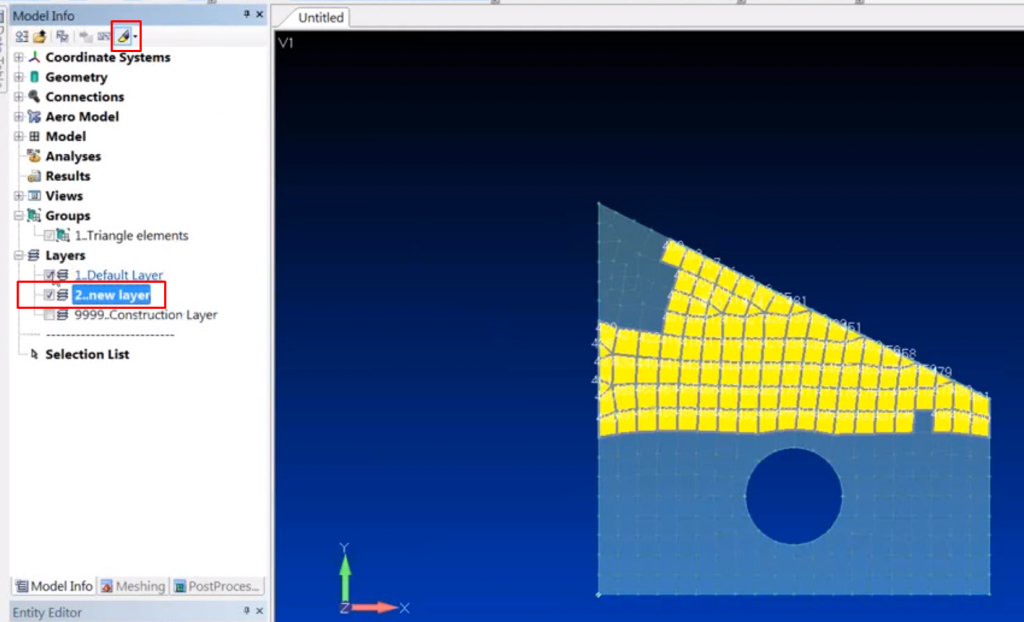The image size is (1024, 622).
Task: Click the greyed icon left of the highlighter
Action: tap(103, 37)
